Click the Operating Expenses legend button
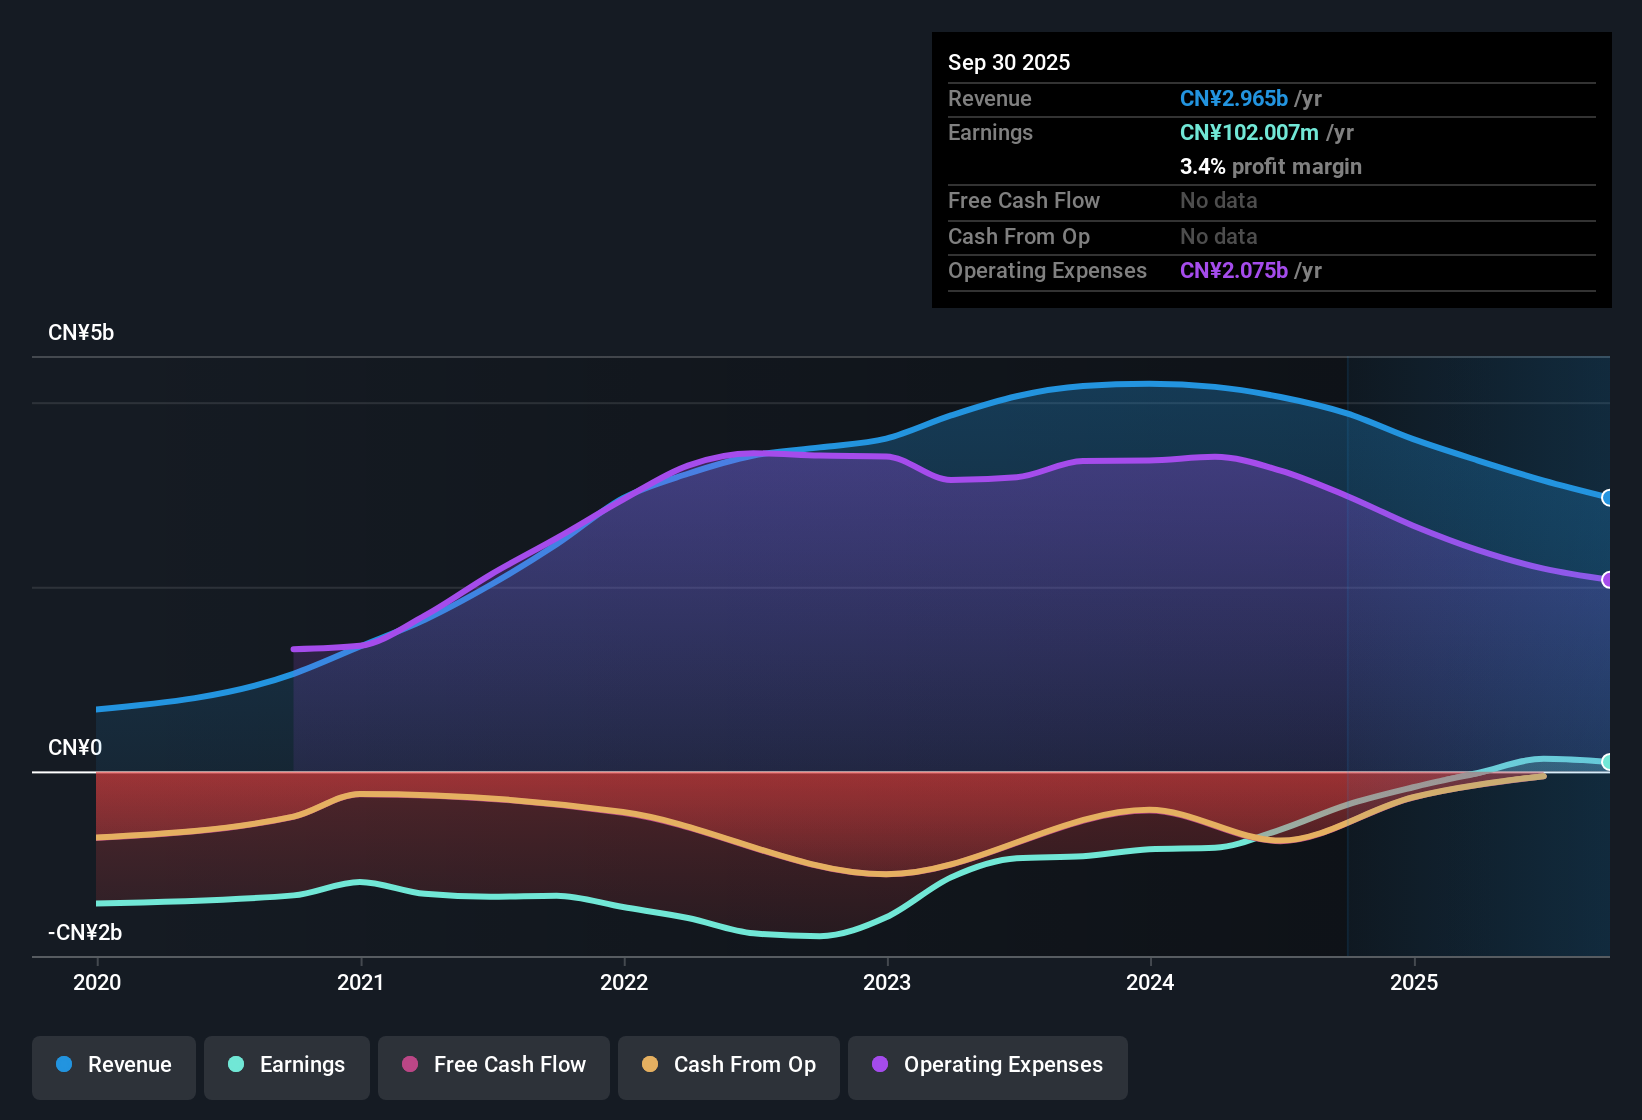1642x1120 pixels. pyautogui.click(x=987, y=1065)
